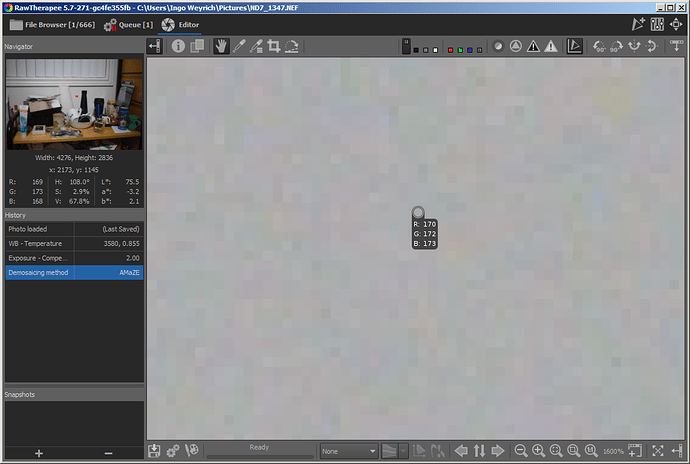This screenshot has height=464, width=690.
Task: Add a new snapshot with plus button
Action: pos(38,453)
